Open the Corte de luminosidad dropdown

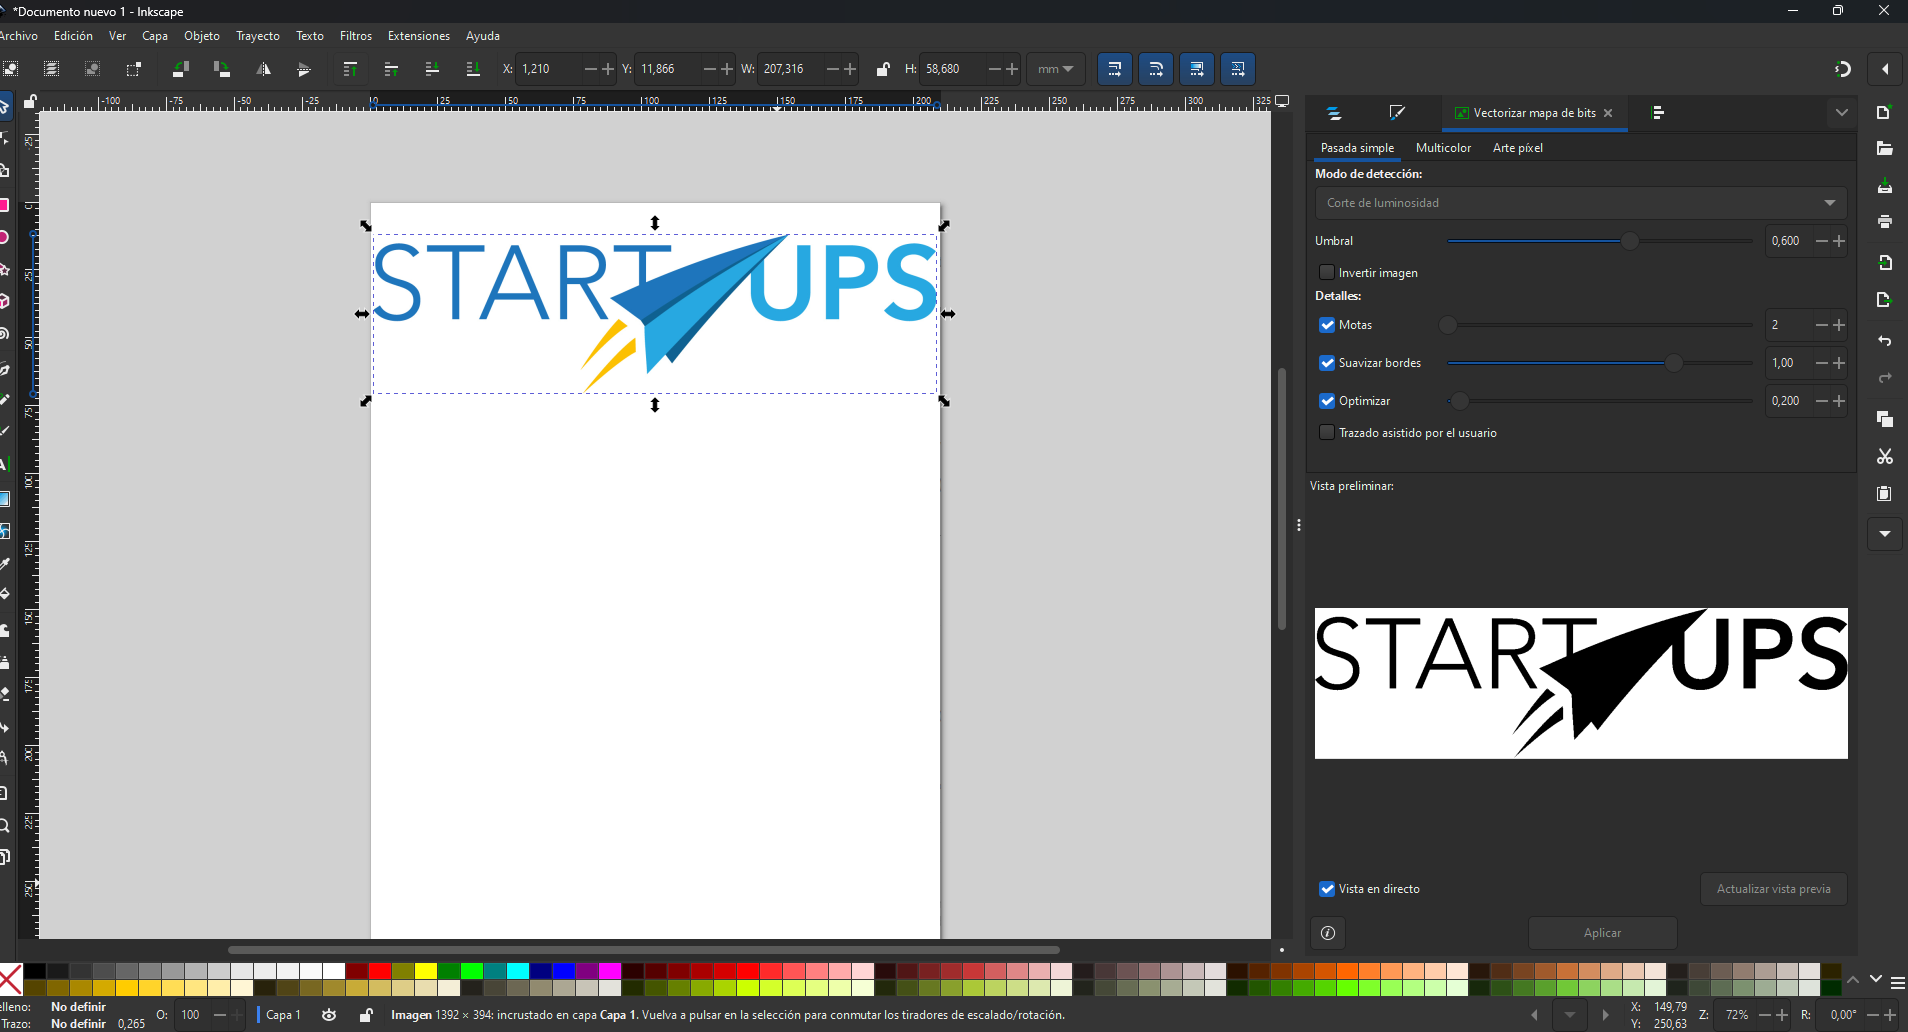[1578, 203]
